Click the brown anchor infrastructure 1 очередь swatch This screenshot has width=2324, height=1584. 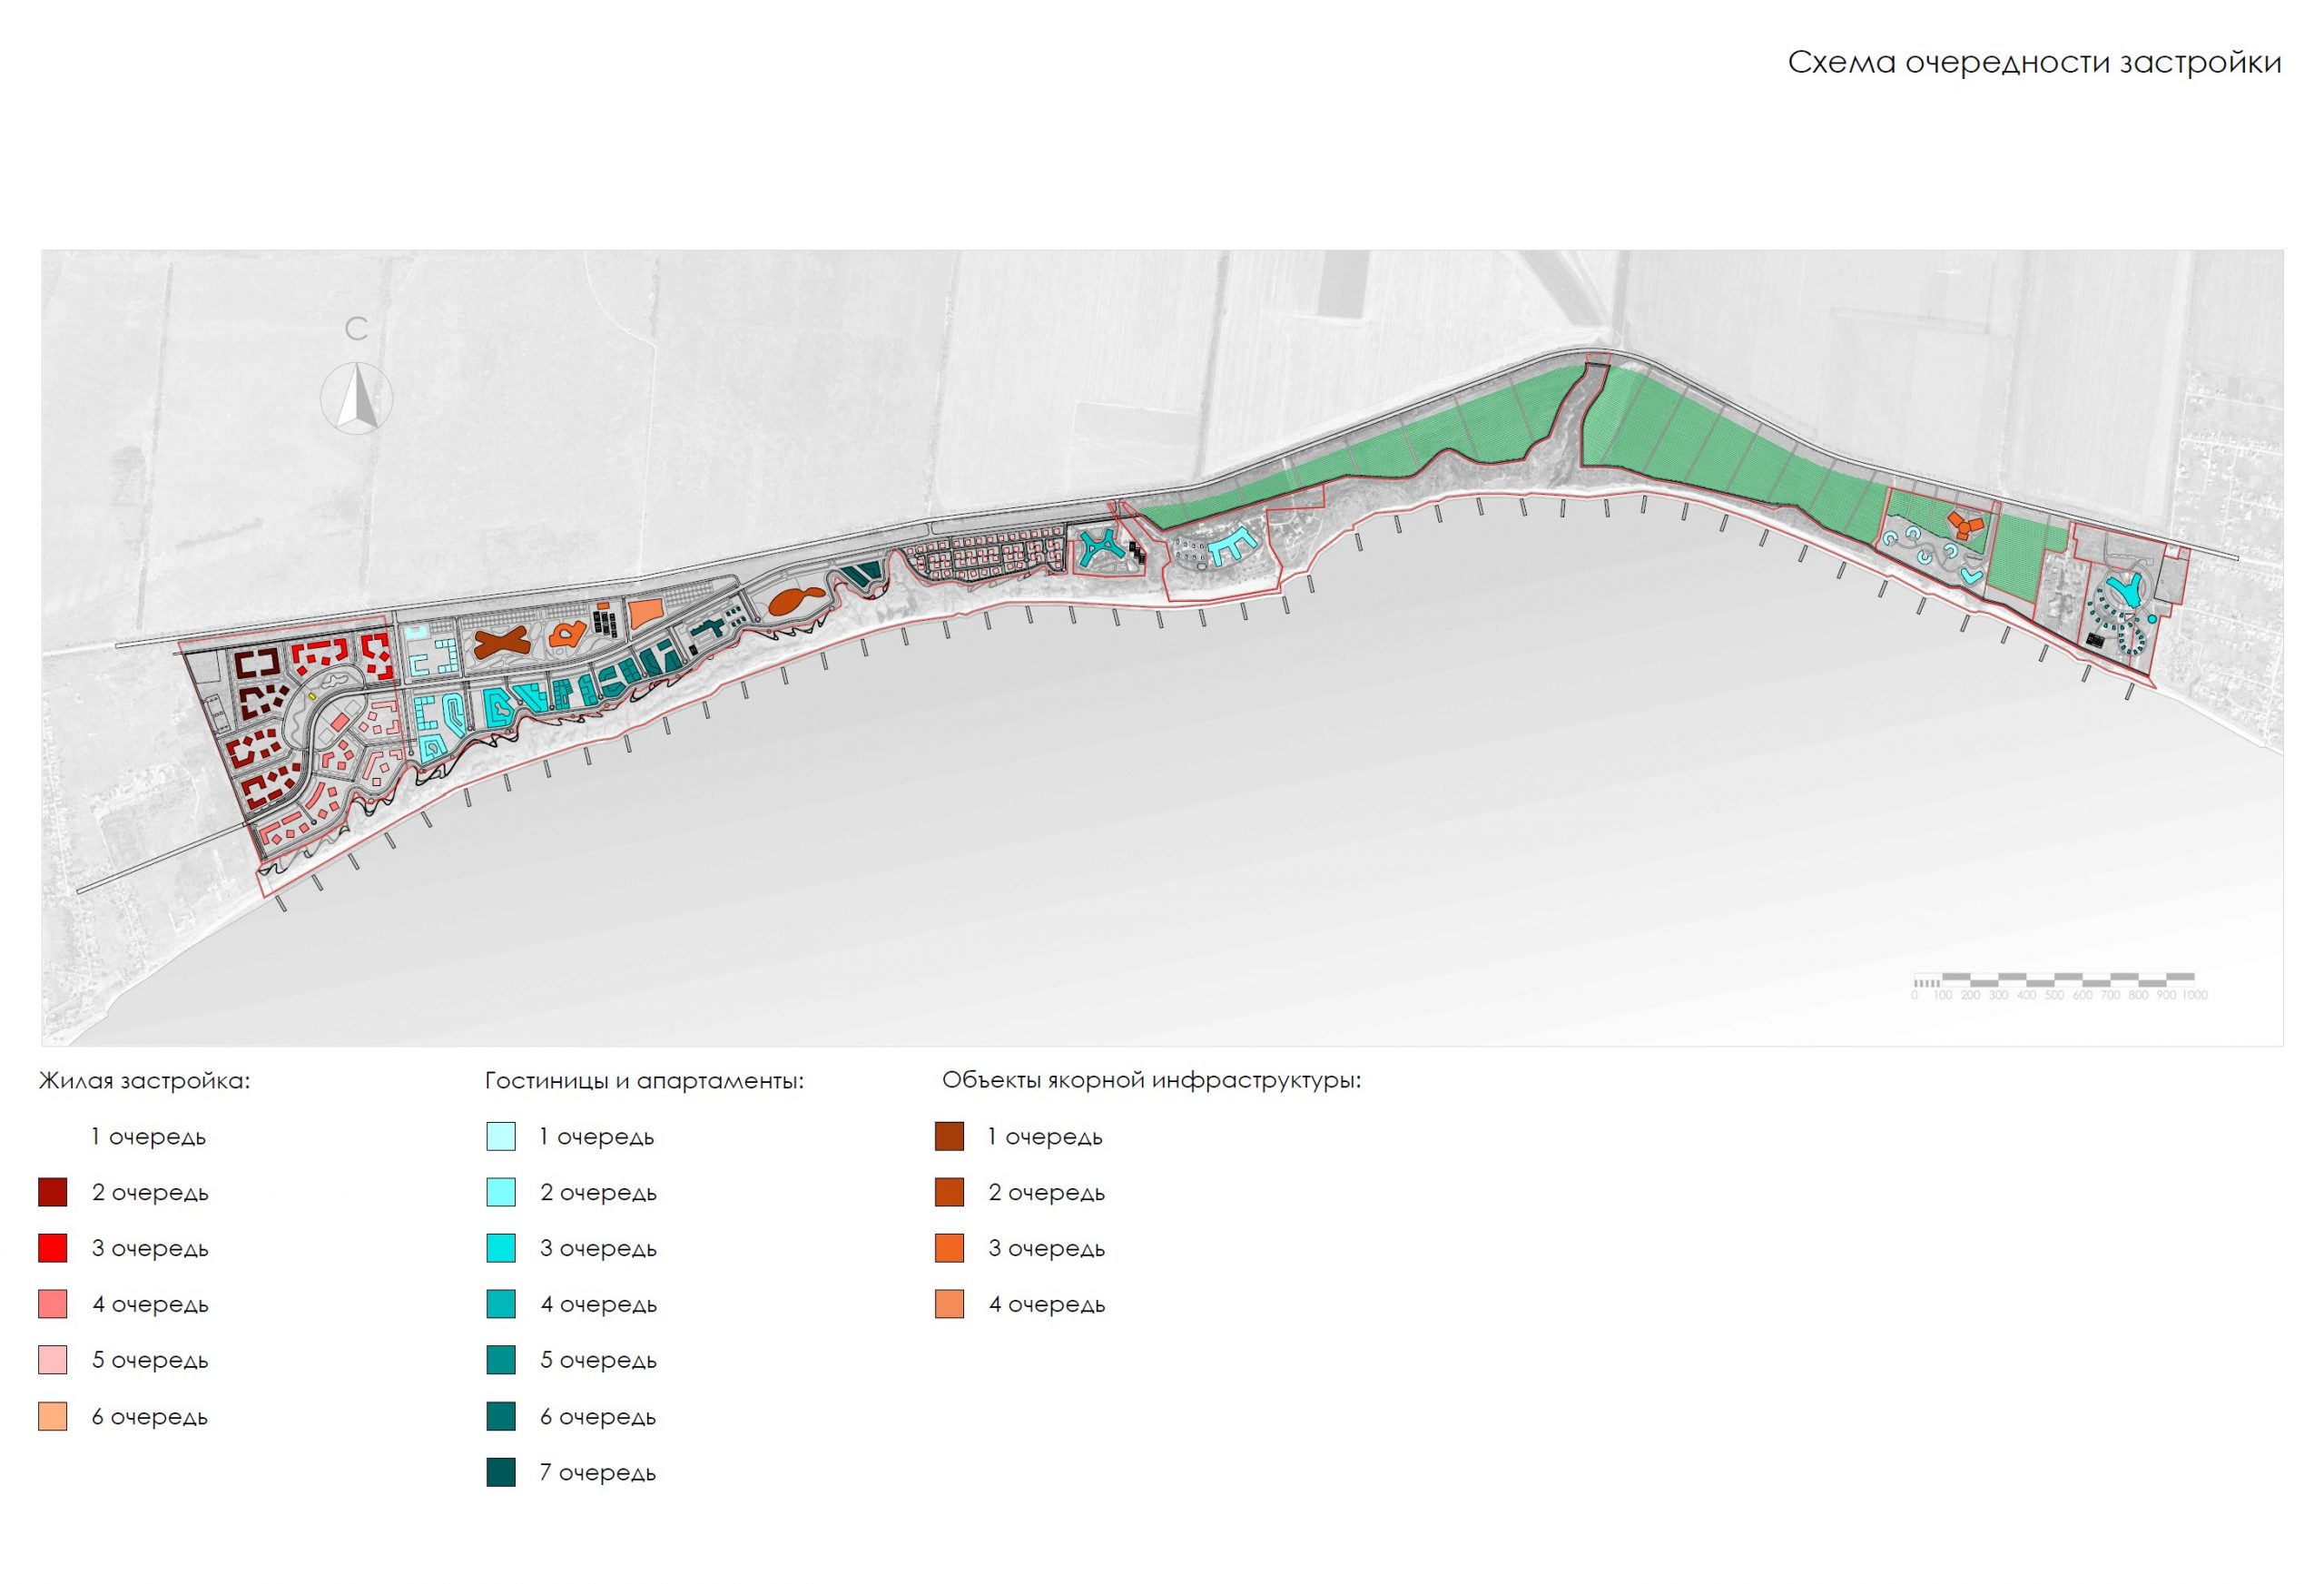pos(949,1137)
